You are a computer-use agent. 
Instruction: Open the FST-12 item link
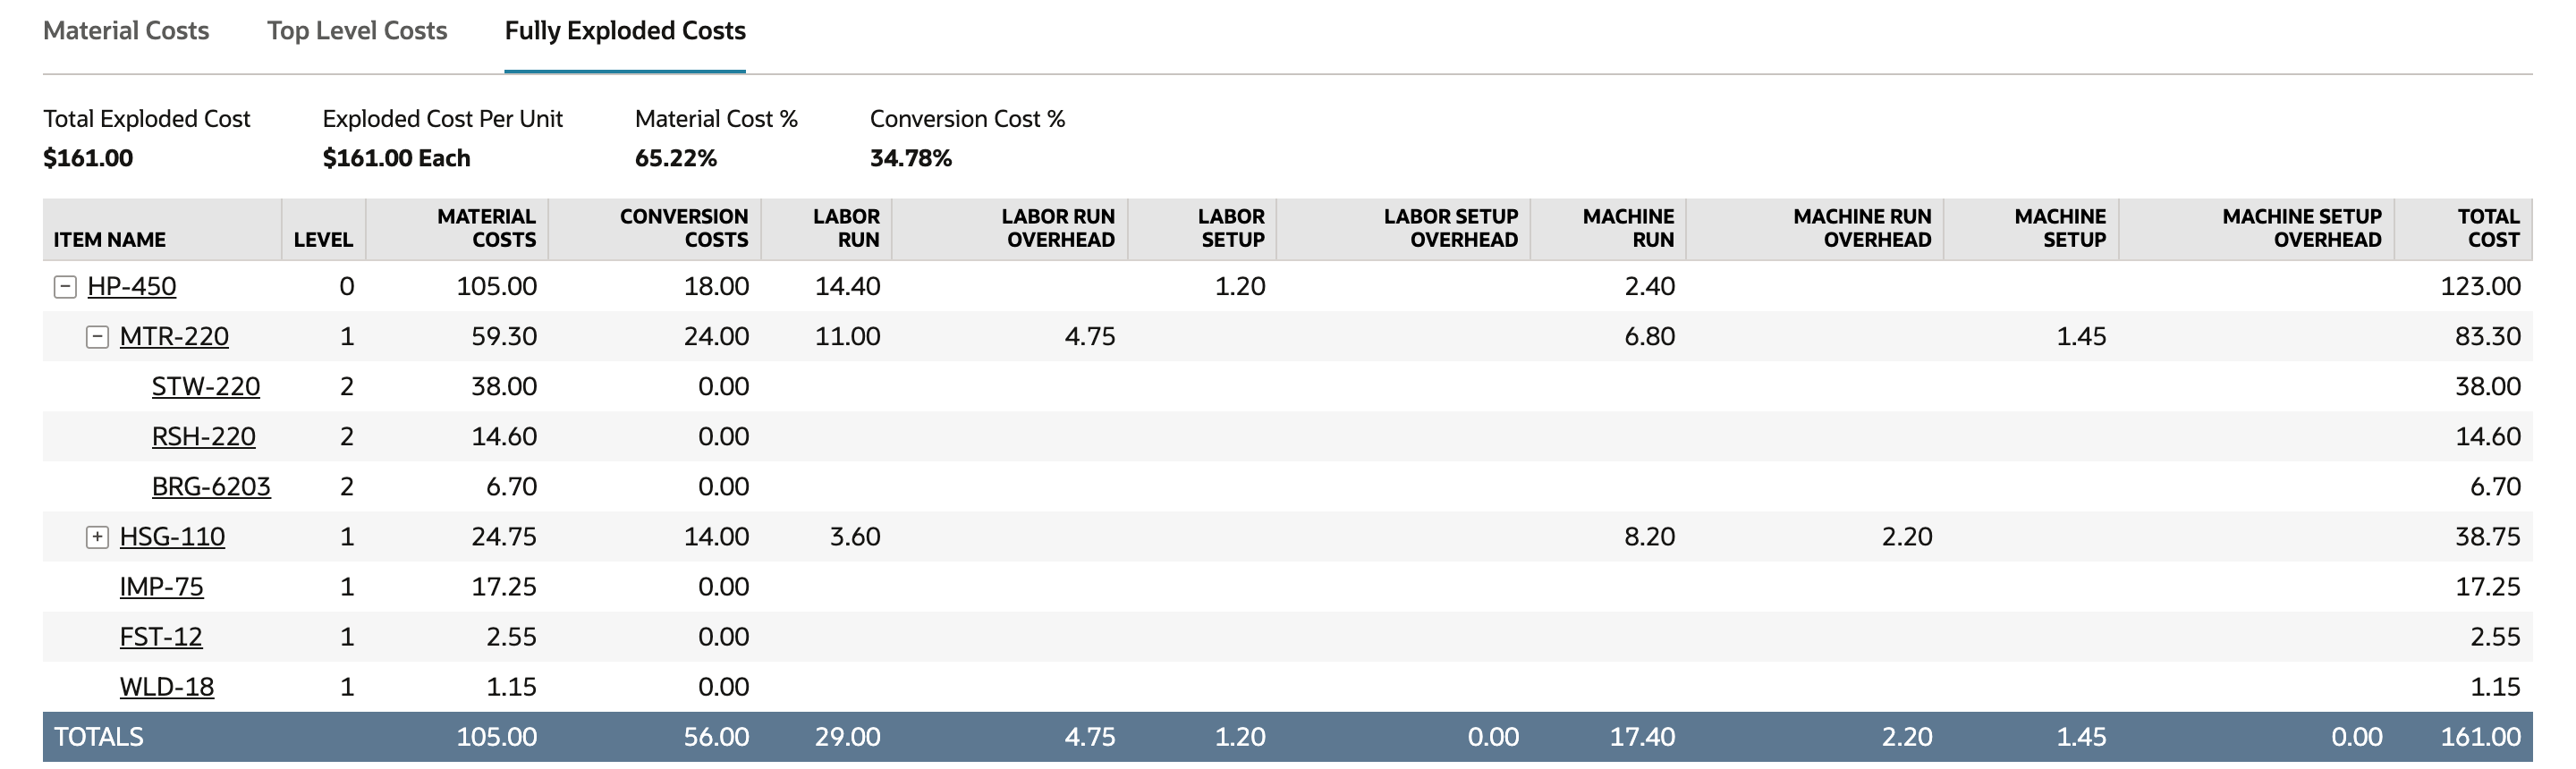(161, 636)
